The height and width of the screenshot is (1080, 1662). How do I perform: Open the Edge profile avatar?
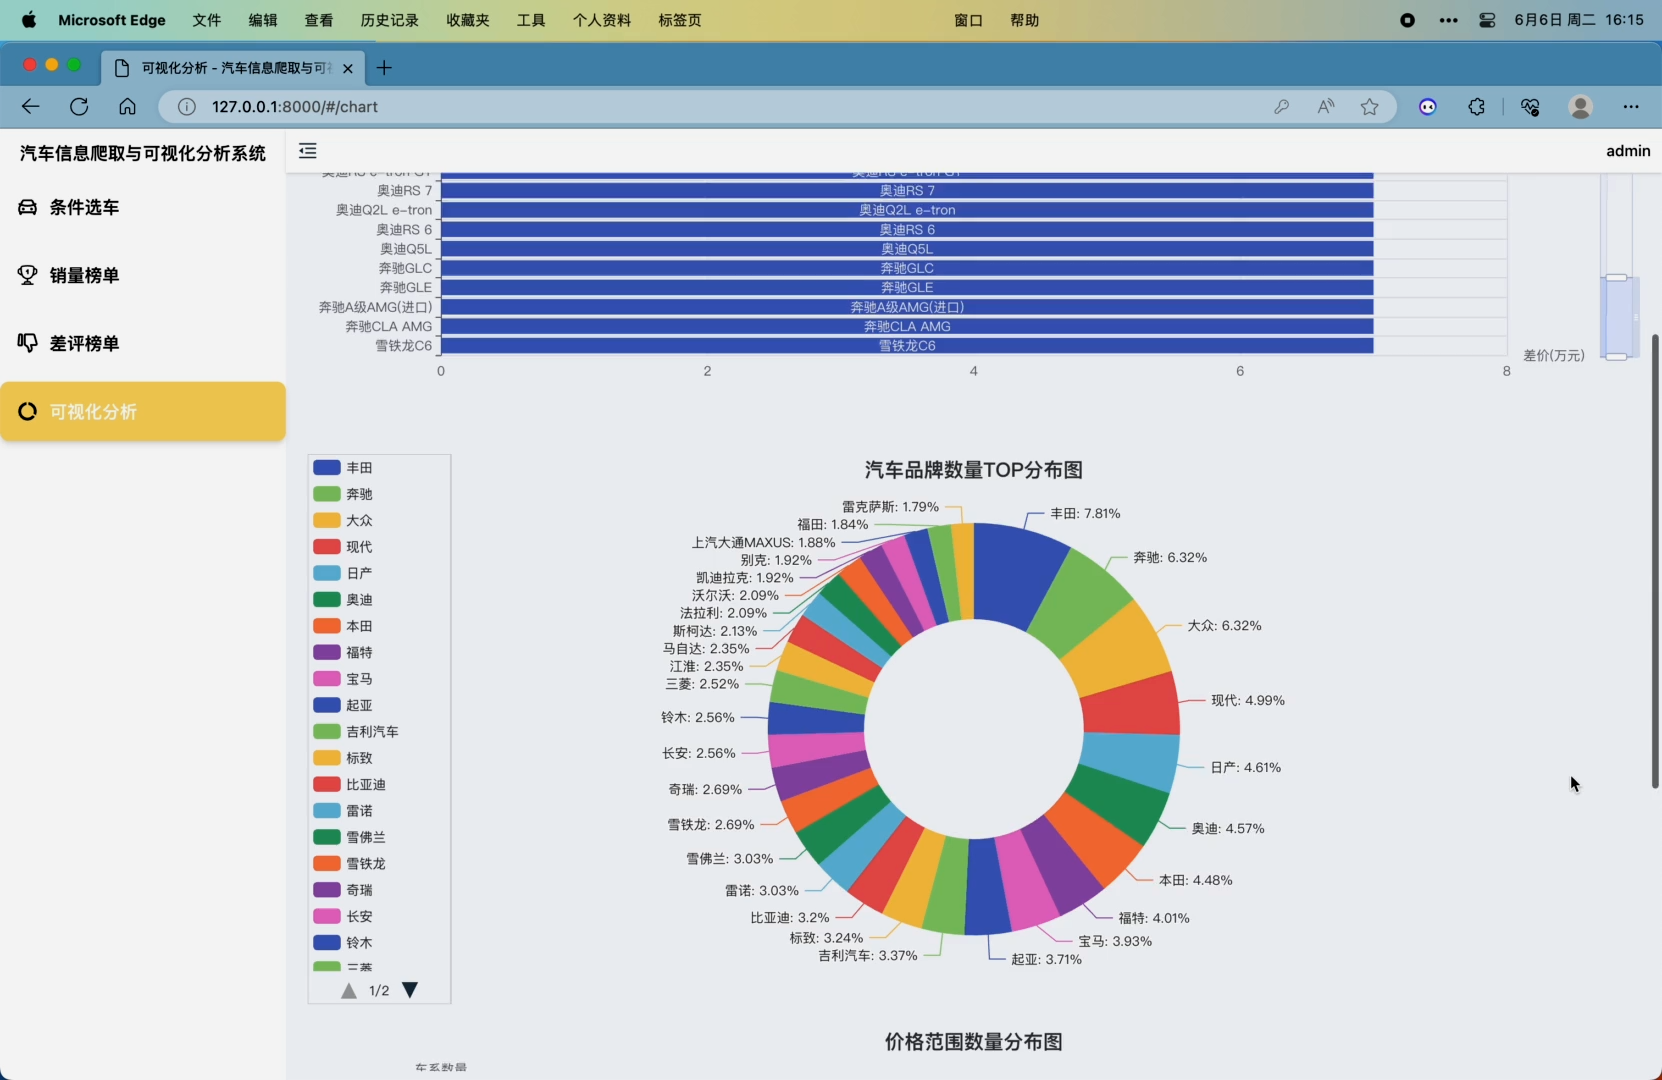(x=1580, y=106)
